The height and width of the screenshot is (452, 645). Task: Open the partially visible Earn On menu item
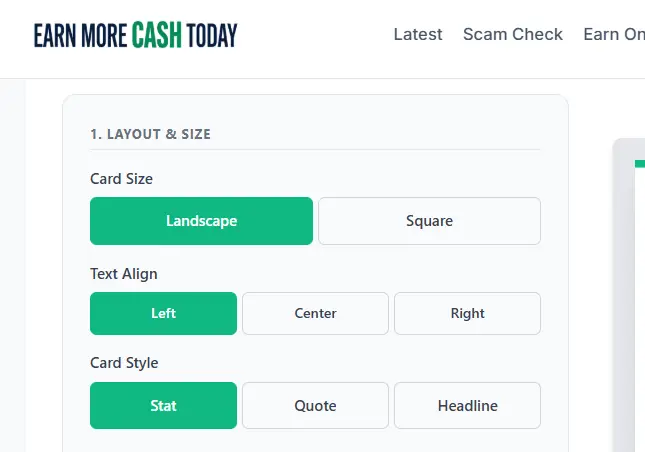point(614,34)
